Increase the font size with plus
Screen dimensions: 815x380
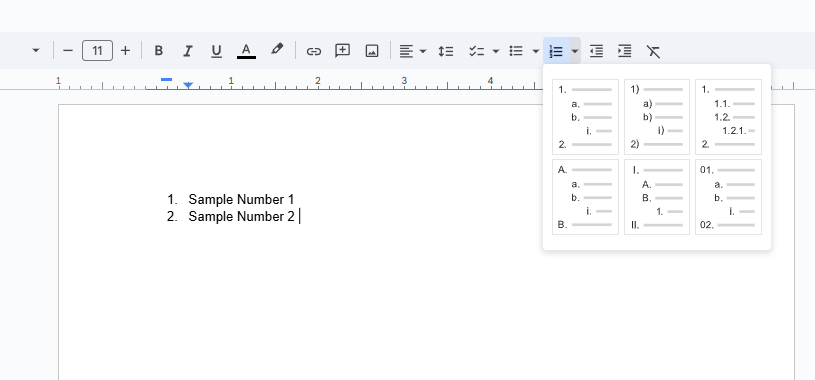125,51
